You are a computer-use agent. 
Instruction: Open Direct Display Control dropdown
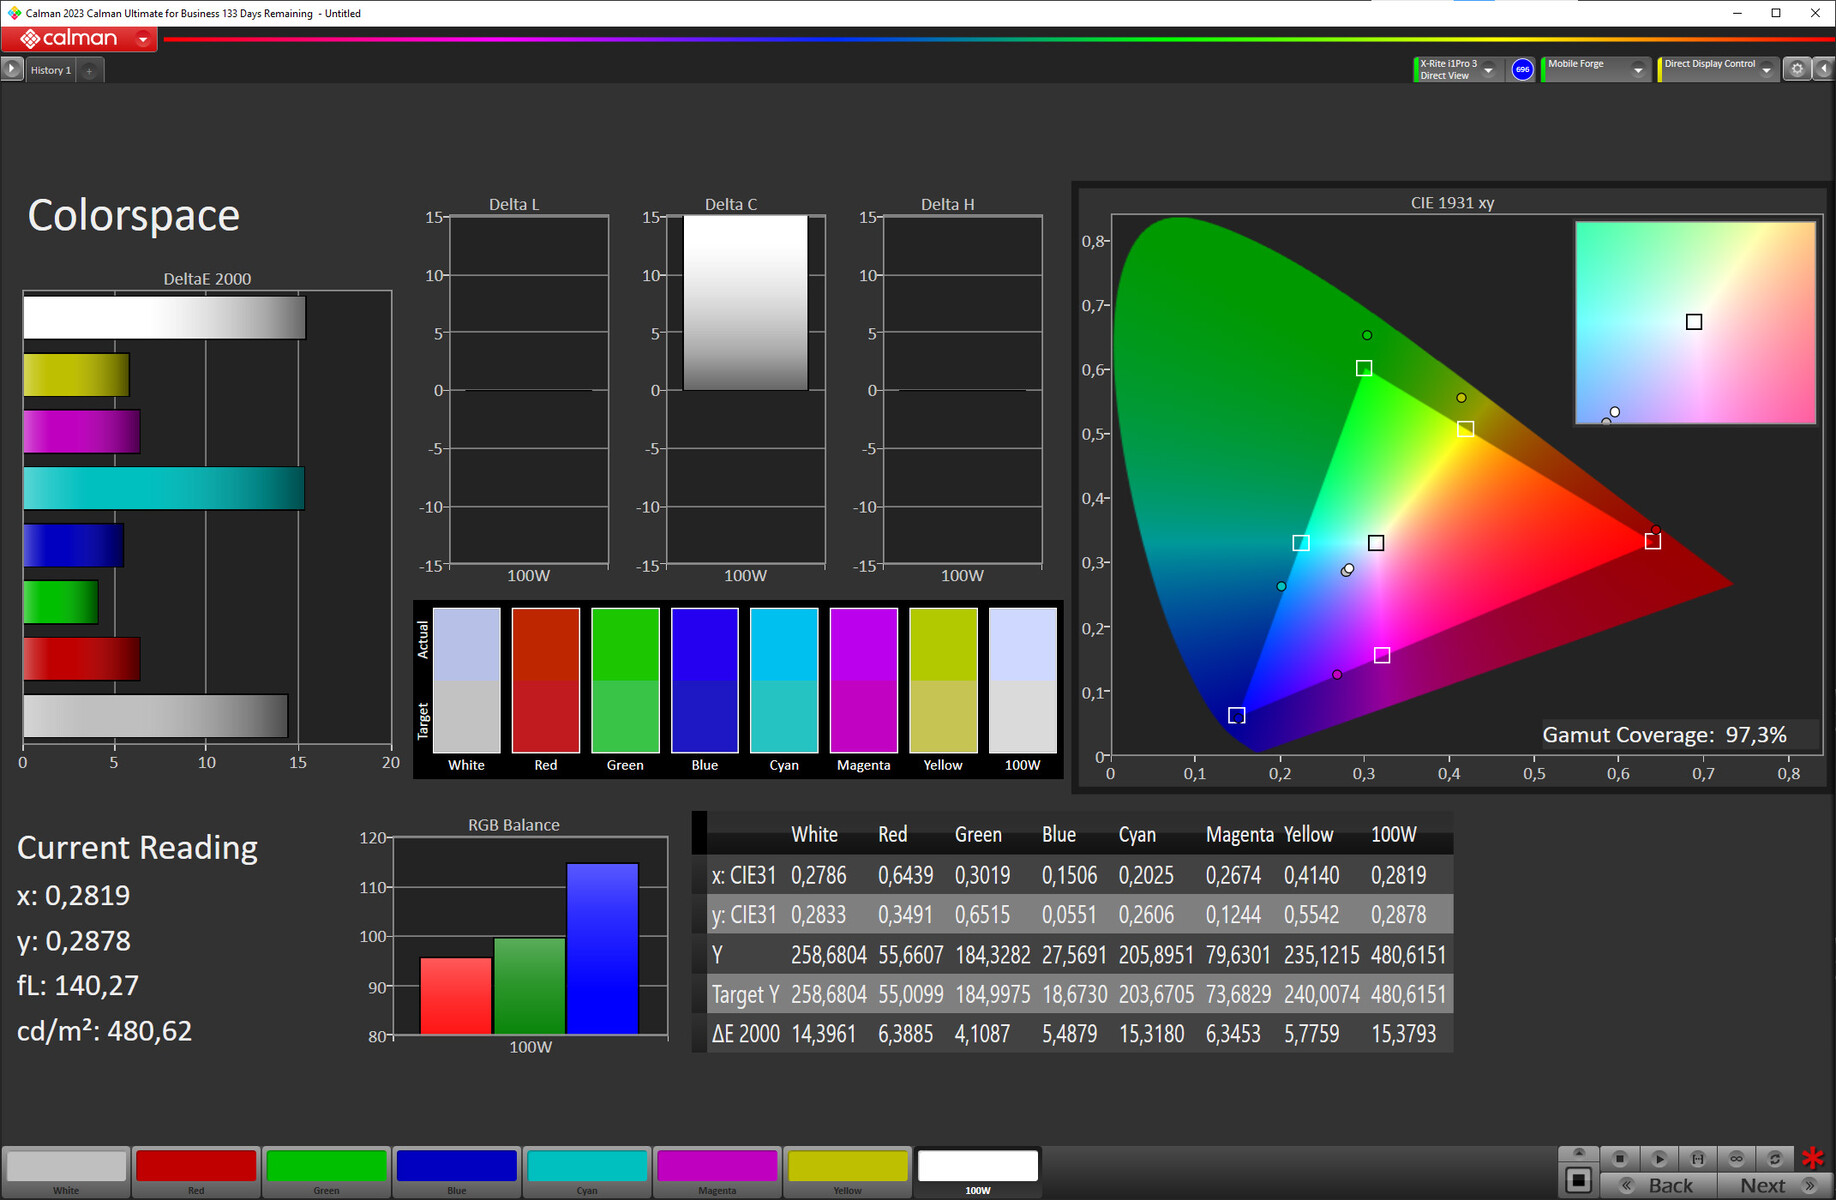coord(1767,70)
